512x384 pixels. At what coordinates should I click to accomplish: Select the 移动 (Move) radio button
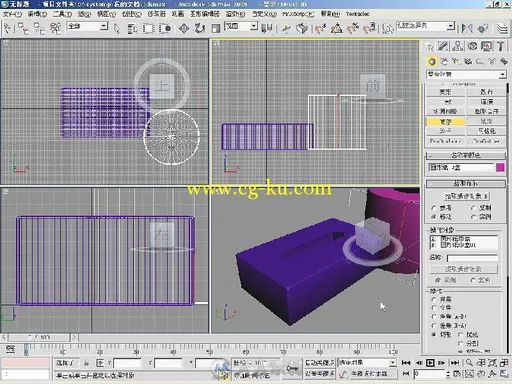coord(434,217)
